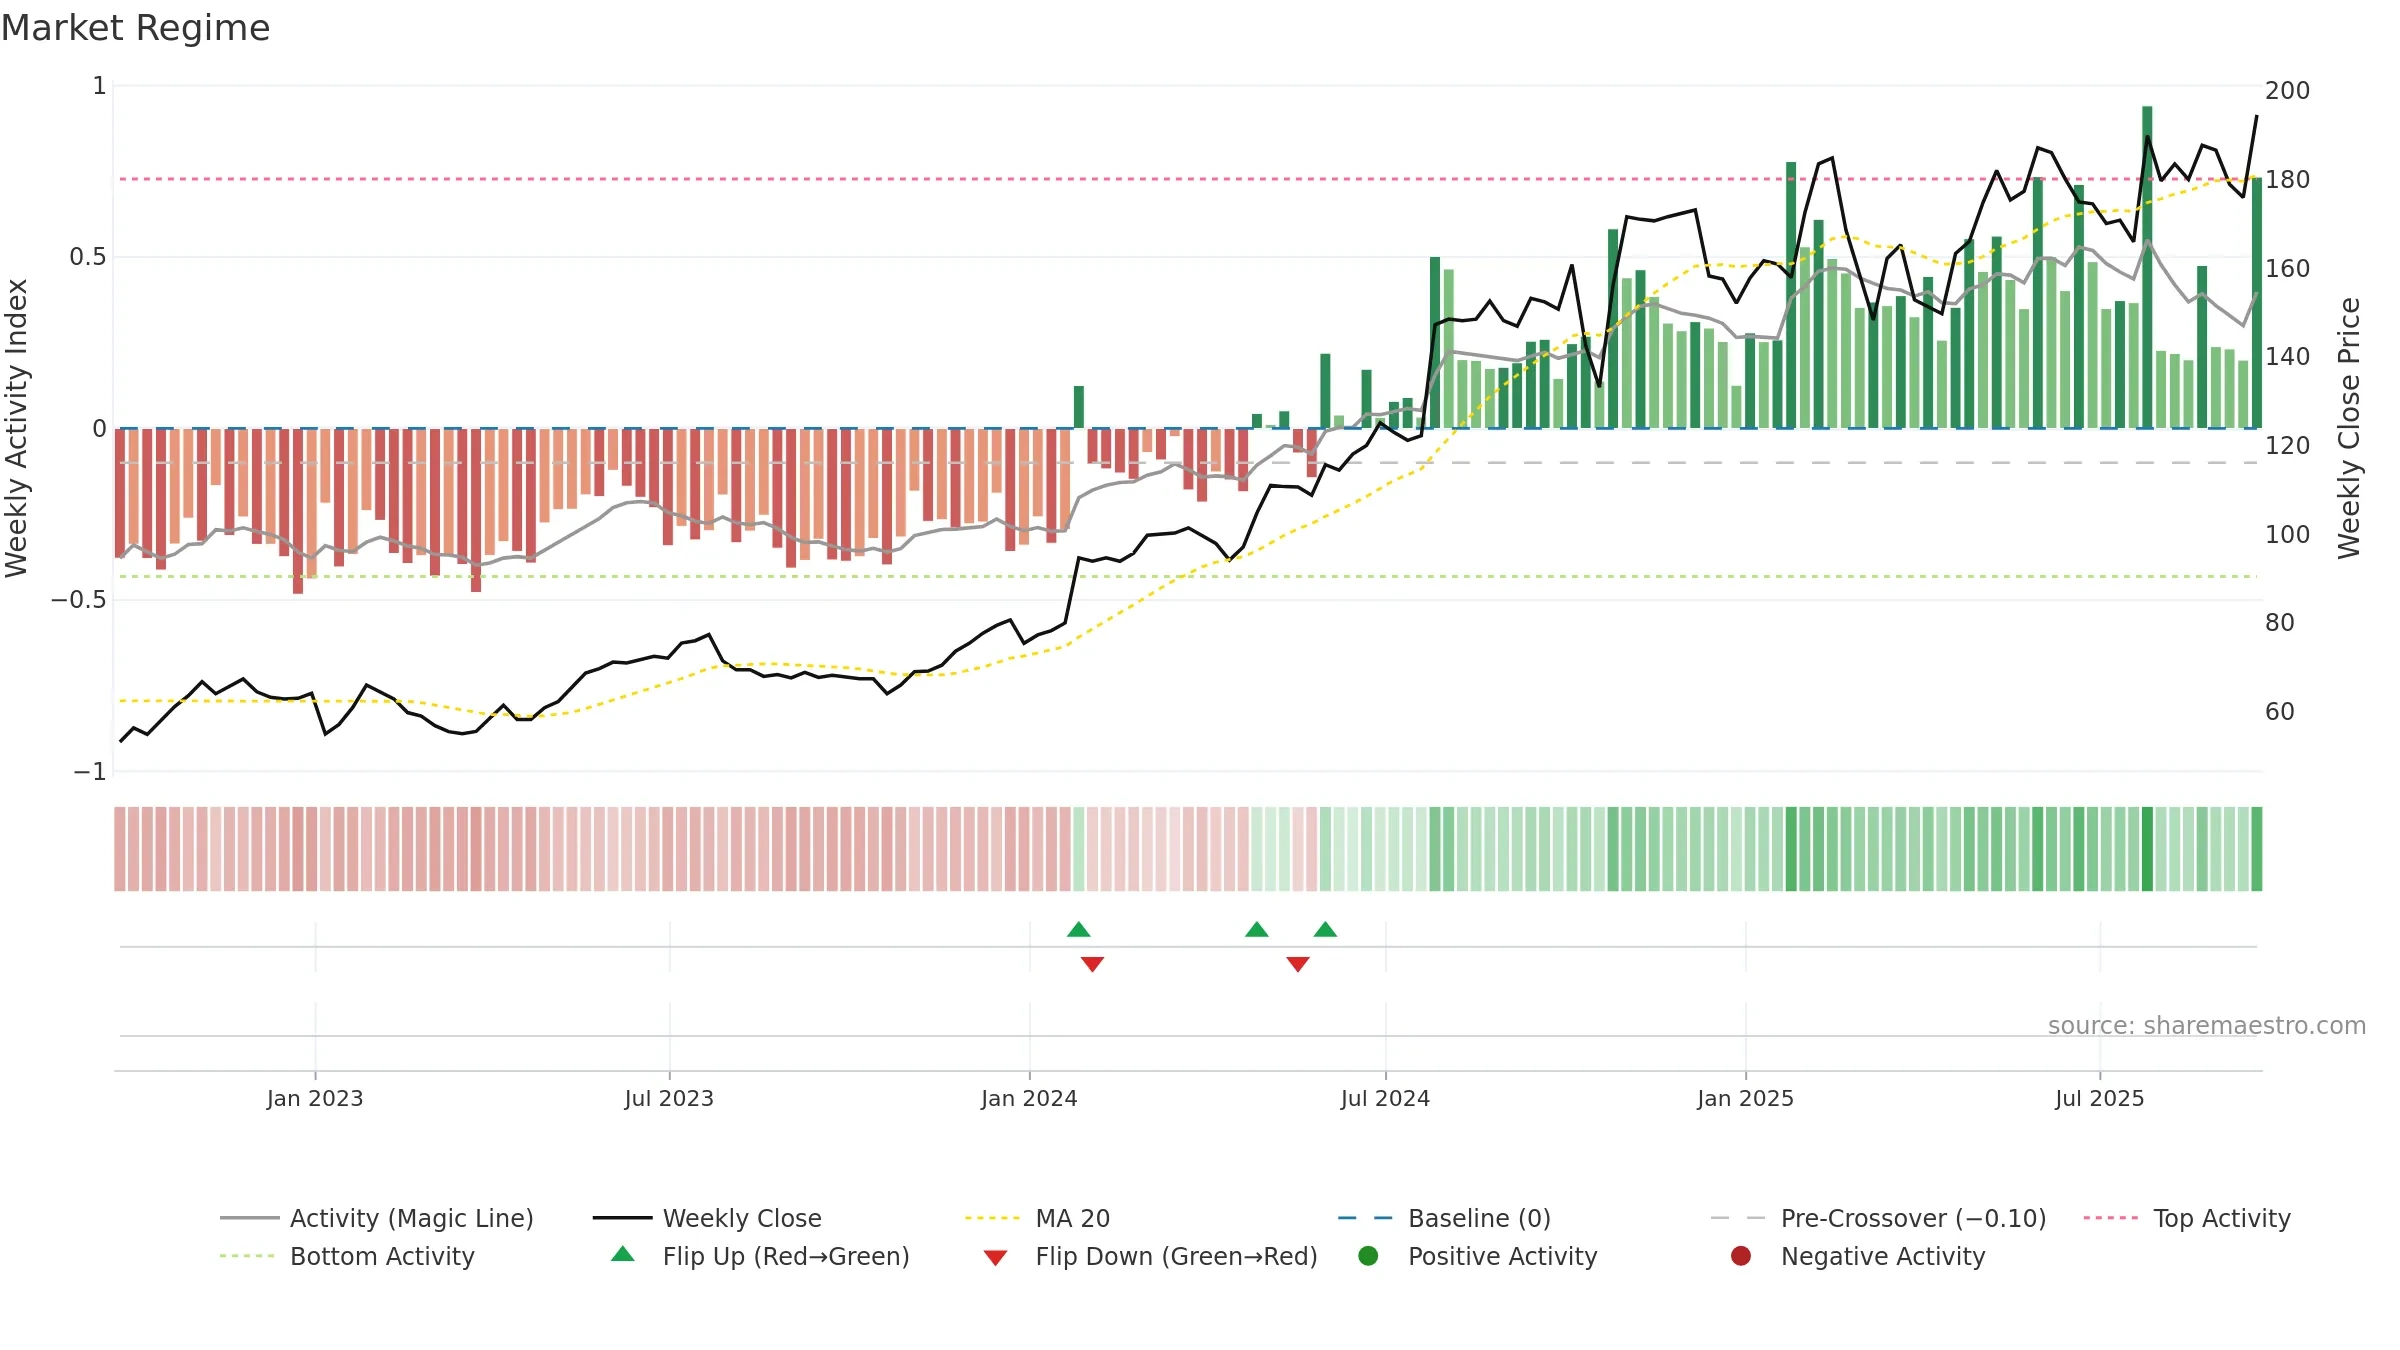Click the second green Flip Up marker near April 2024
Screen dimensions: 2400x1350
click(1257, 930)
